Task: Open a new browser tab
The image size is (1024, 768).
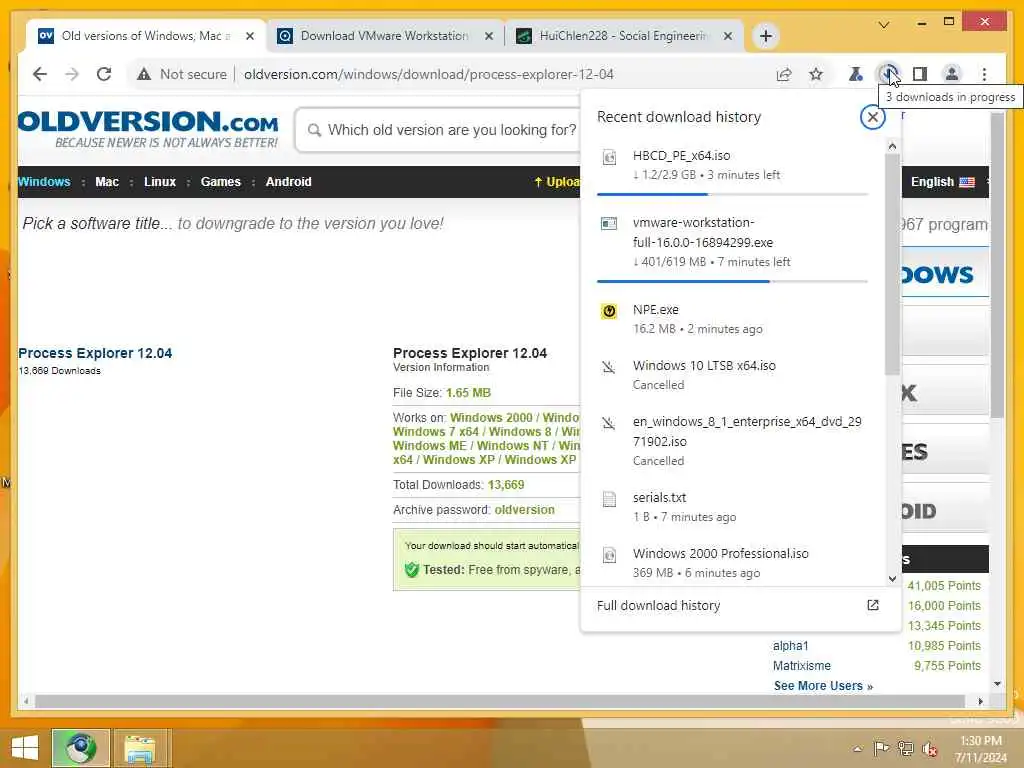Action: (766, 36)
